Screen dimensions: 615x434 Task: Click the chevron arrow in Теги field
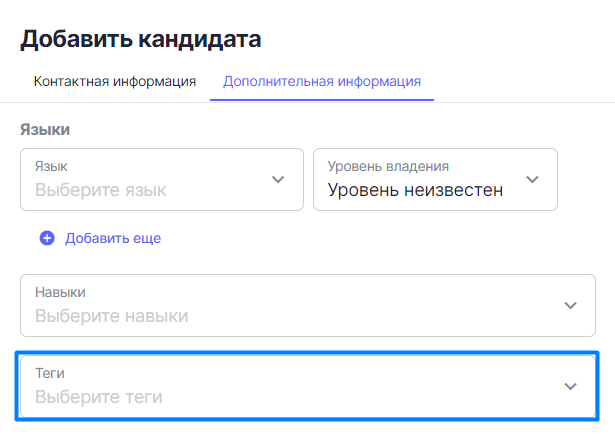click(x=570, y=386)
